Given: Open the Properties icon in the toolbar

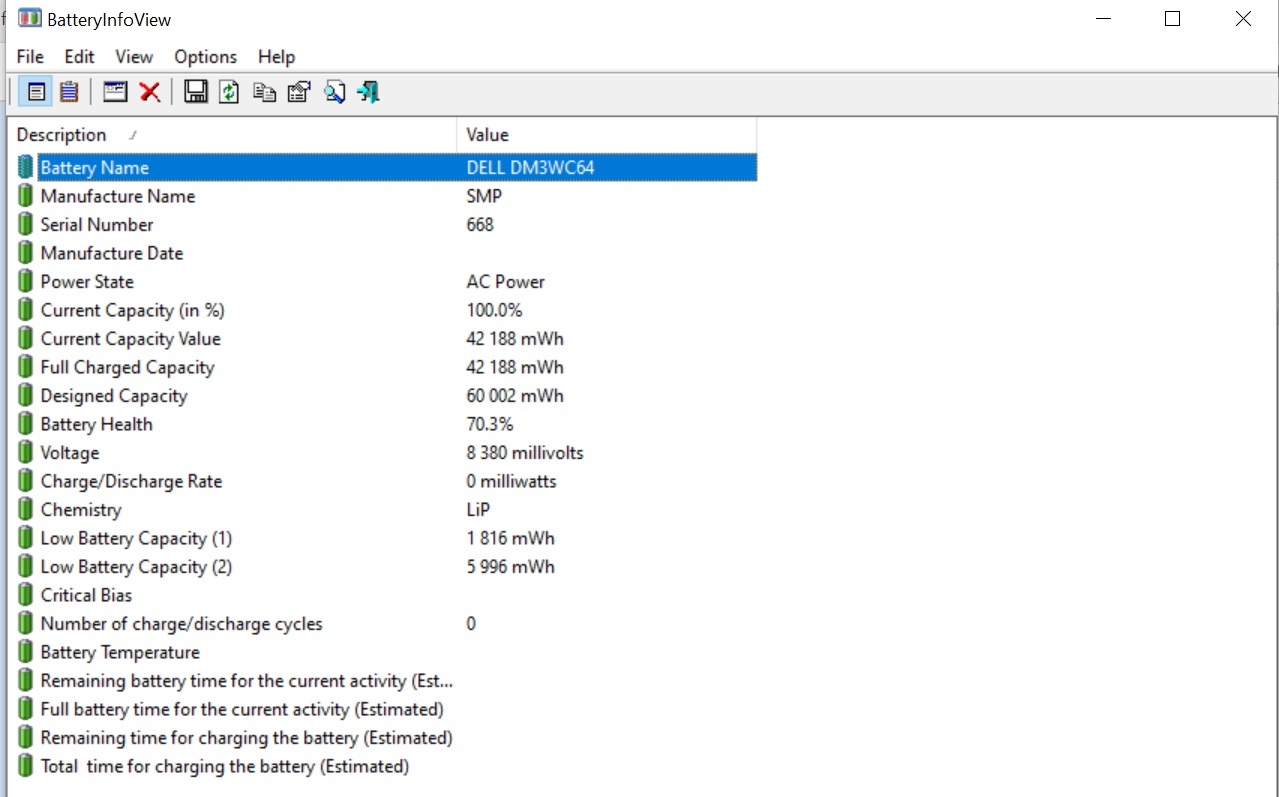Looking at the screenshot, I should pos(299,93).
